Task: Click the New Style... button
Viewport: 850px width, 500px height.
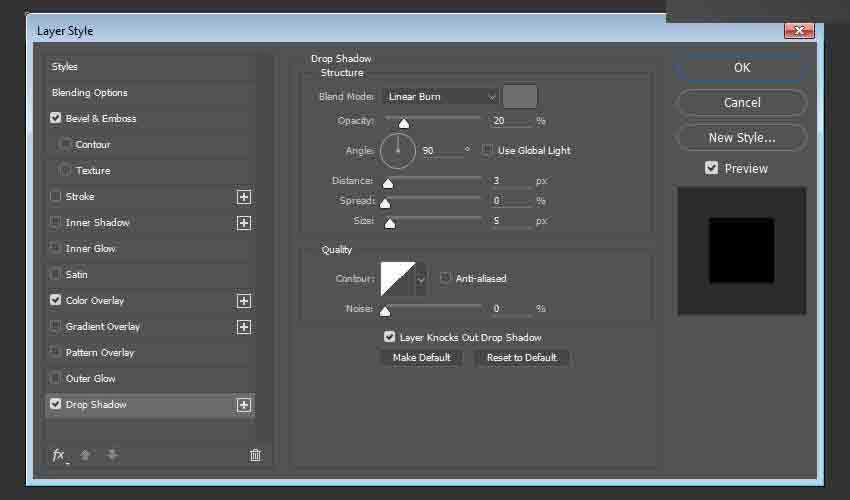Action: tap(741, 138)
